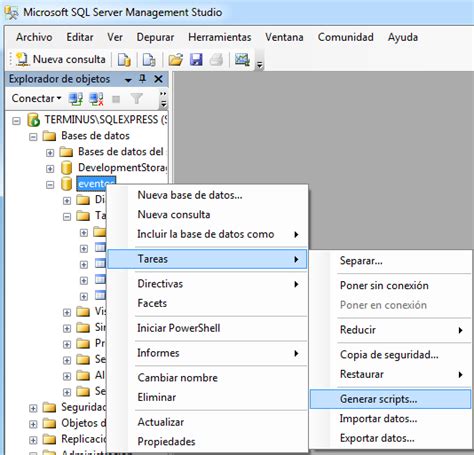This screenshot has width=474, height=455.
Task: Click the database engine query icon in toolbar
Action: click(124, 60)
